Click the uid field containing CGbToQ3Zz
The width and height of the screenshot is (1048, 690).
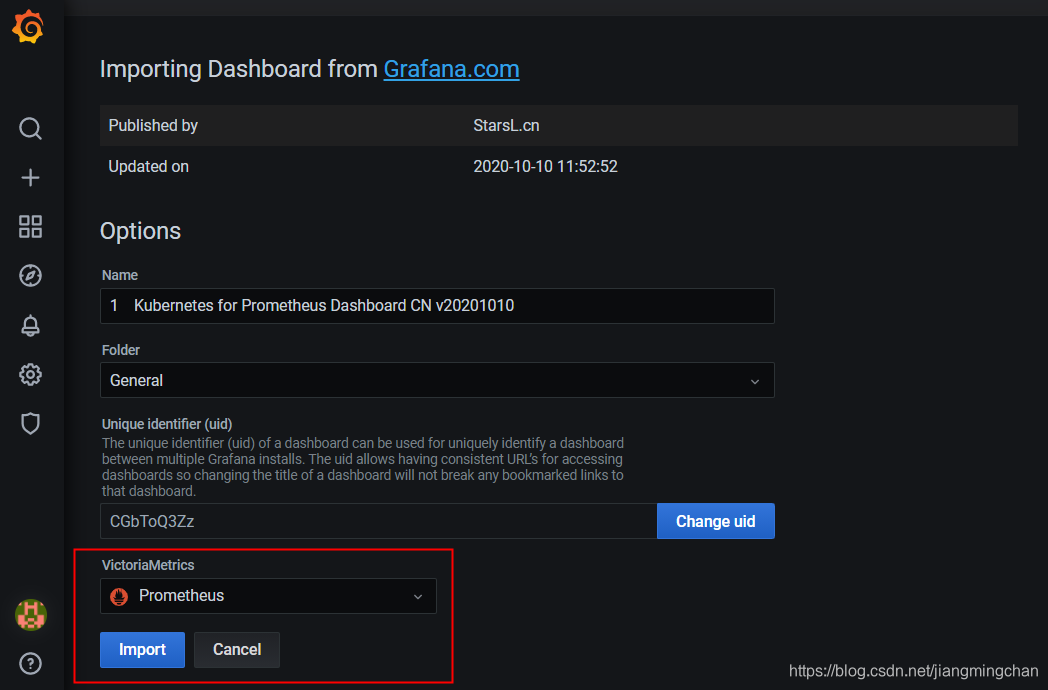378,521
